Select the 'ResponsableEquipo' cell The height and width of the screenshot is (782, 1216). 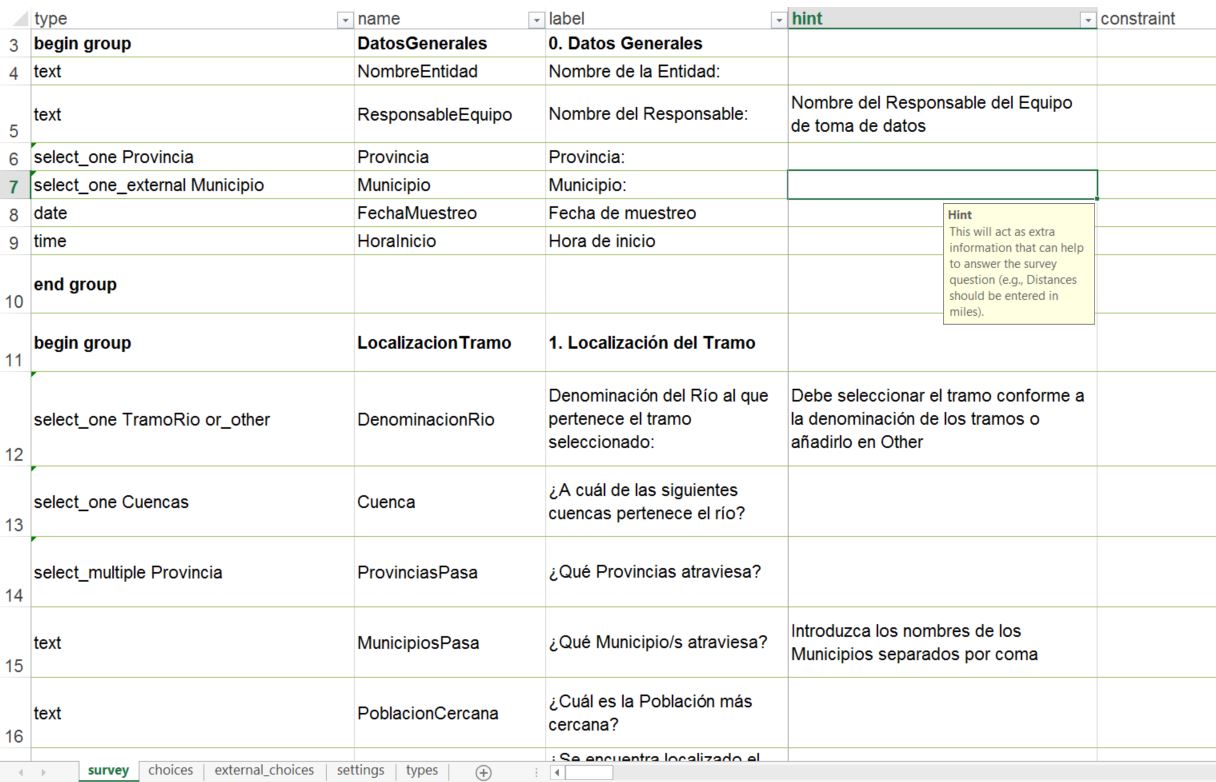point(450,114)
